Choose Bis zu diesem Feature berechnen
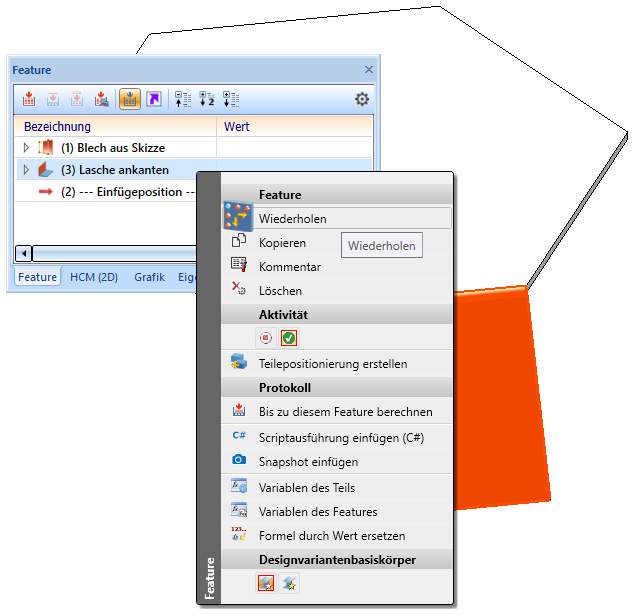The height and width of the screenshot is (615, 633). click(x=337, y=411)
